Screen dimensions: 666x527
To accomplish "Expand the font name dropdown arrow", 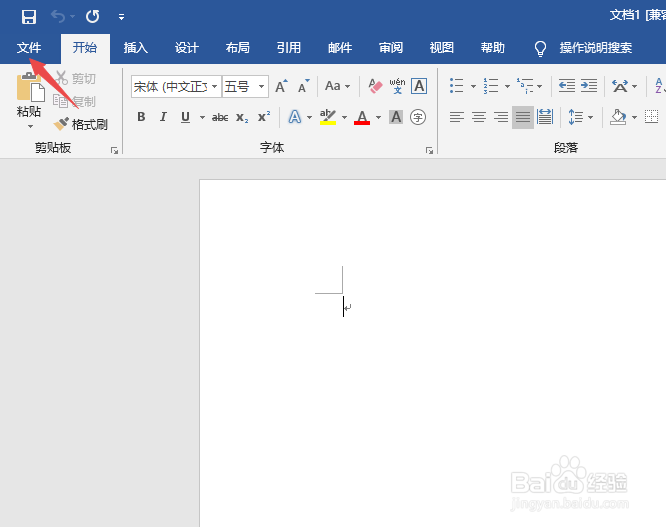I will tap(215, 87).
